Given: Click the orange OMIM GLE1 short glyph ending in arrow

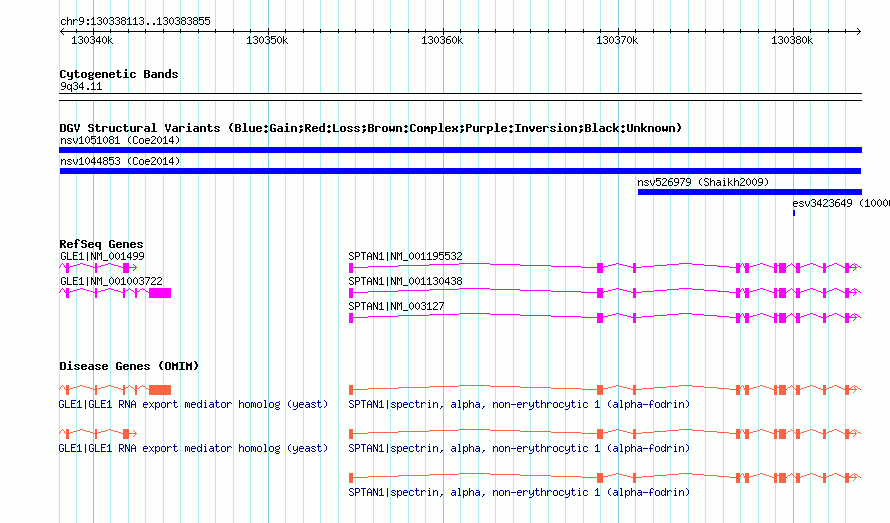Looking at the screenshot, I should pyautogui.click(x=98, y=434).
